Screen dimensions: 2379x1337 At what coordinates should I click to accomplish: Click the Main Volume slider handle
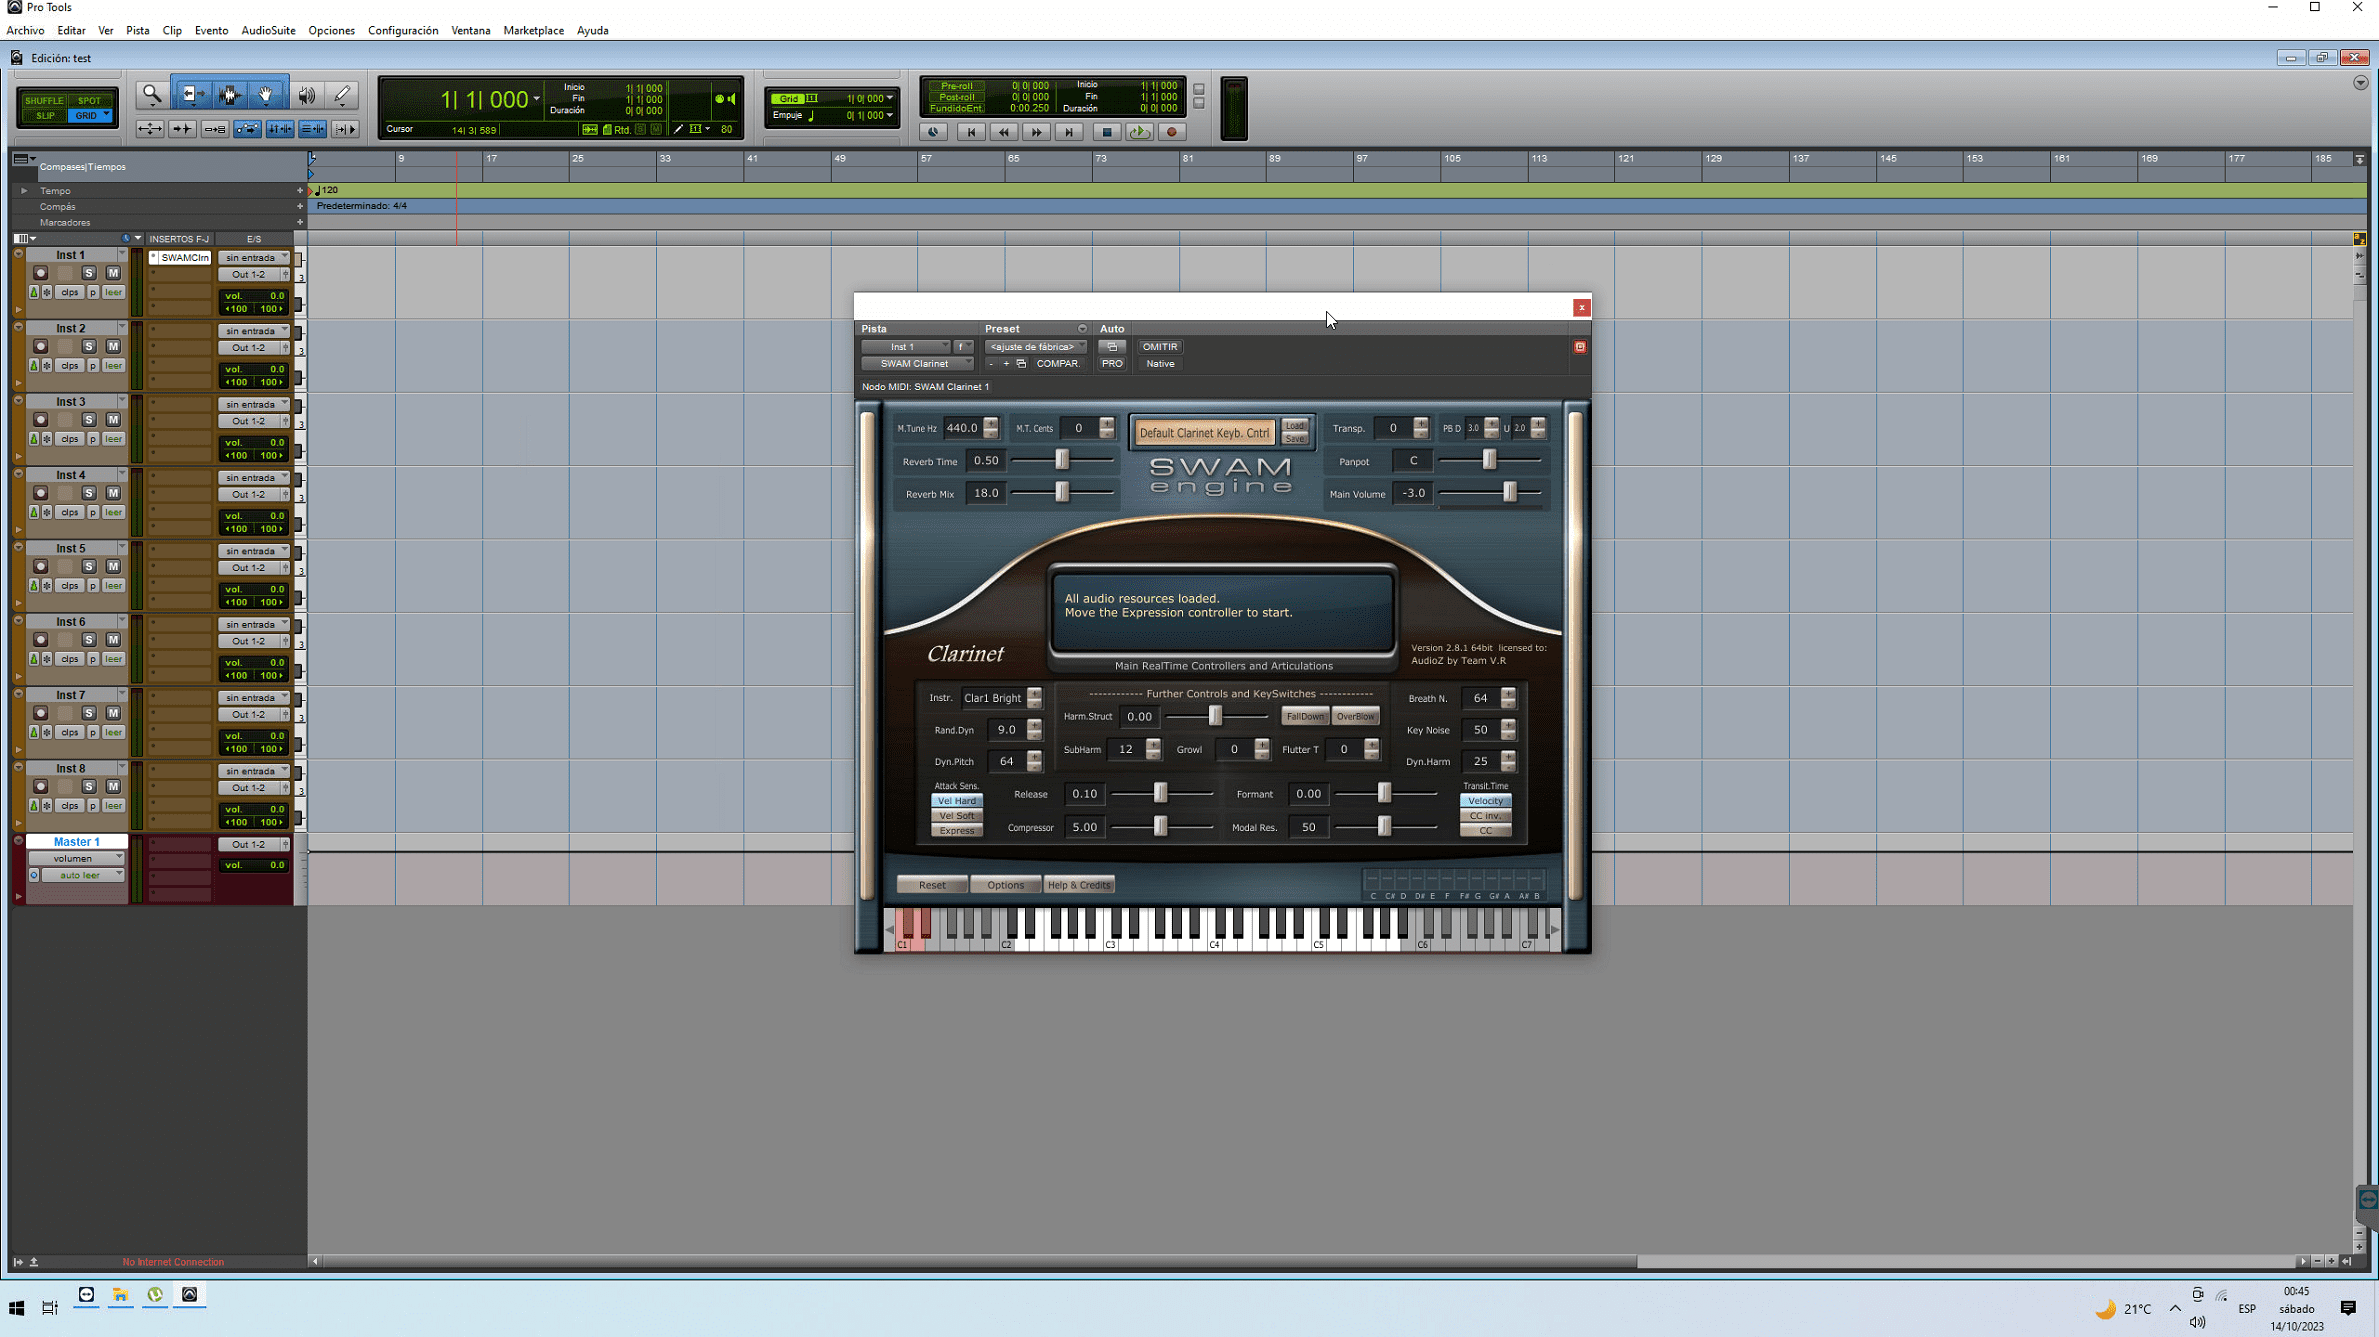pyautogui.click(x=1510, y=493)
